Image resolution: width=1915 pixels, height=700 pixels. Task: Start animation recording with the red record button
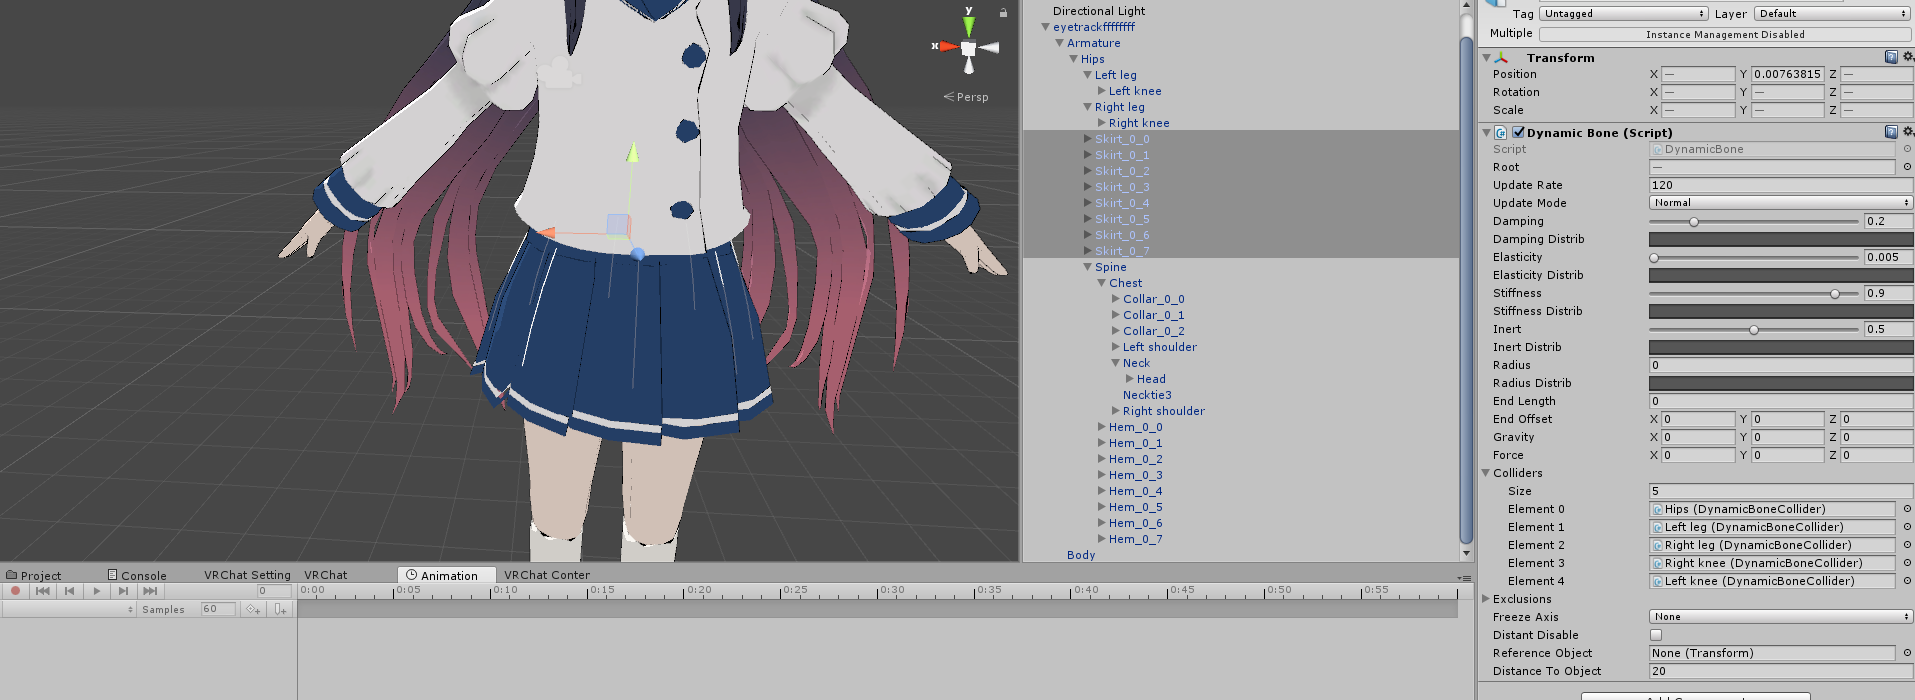(15, 591)
